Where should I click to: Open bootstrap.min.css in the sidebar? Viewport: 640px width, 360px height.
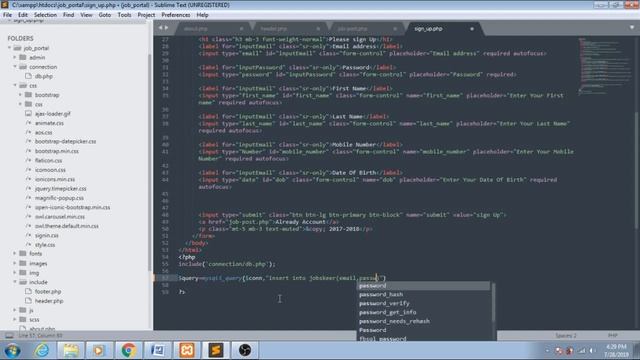[x=57, y=151]
